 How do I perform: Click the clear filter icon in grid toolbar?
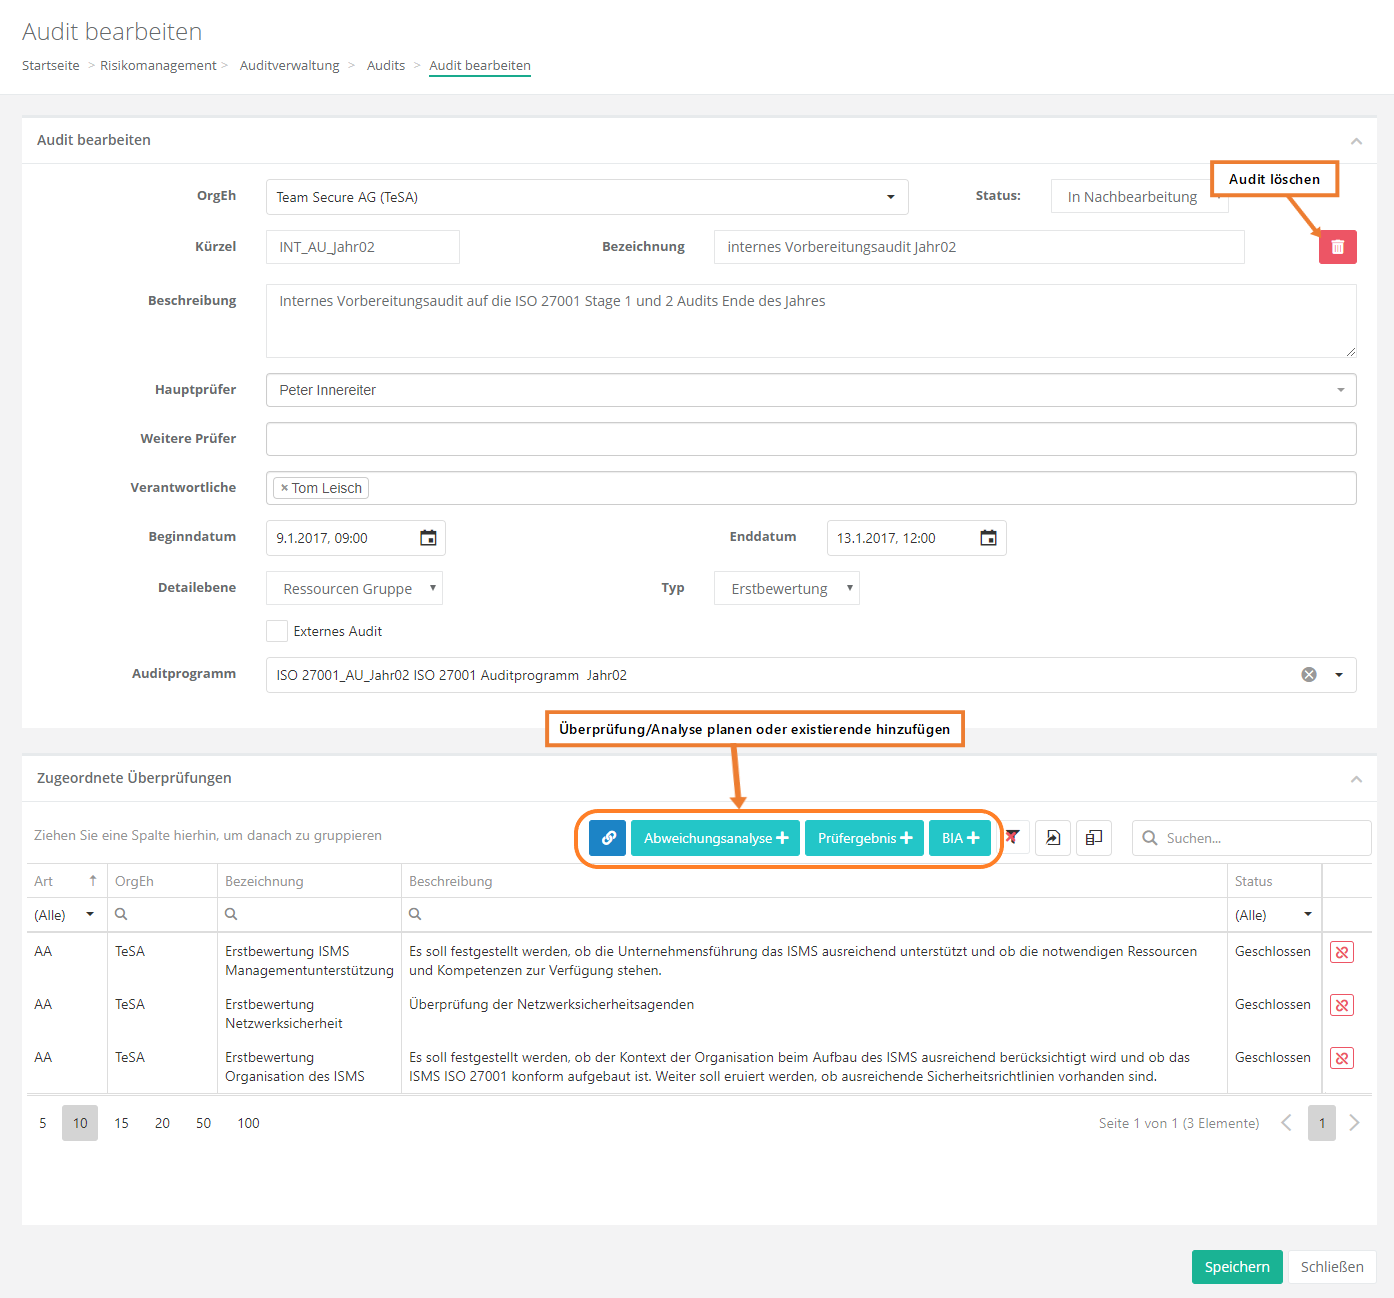click(1013, 838)
